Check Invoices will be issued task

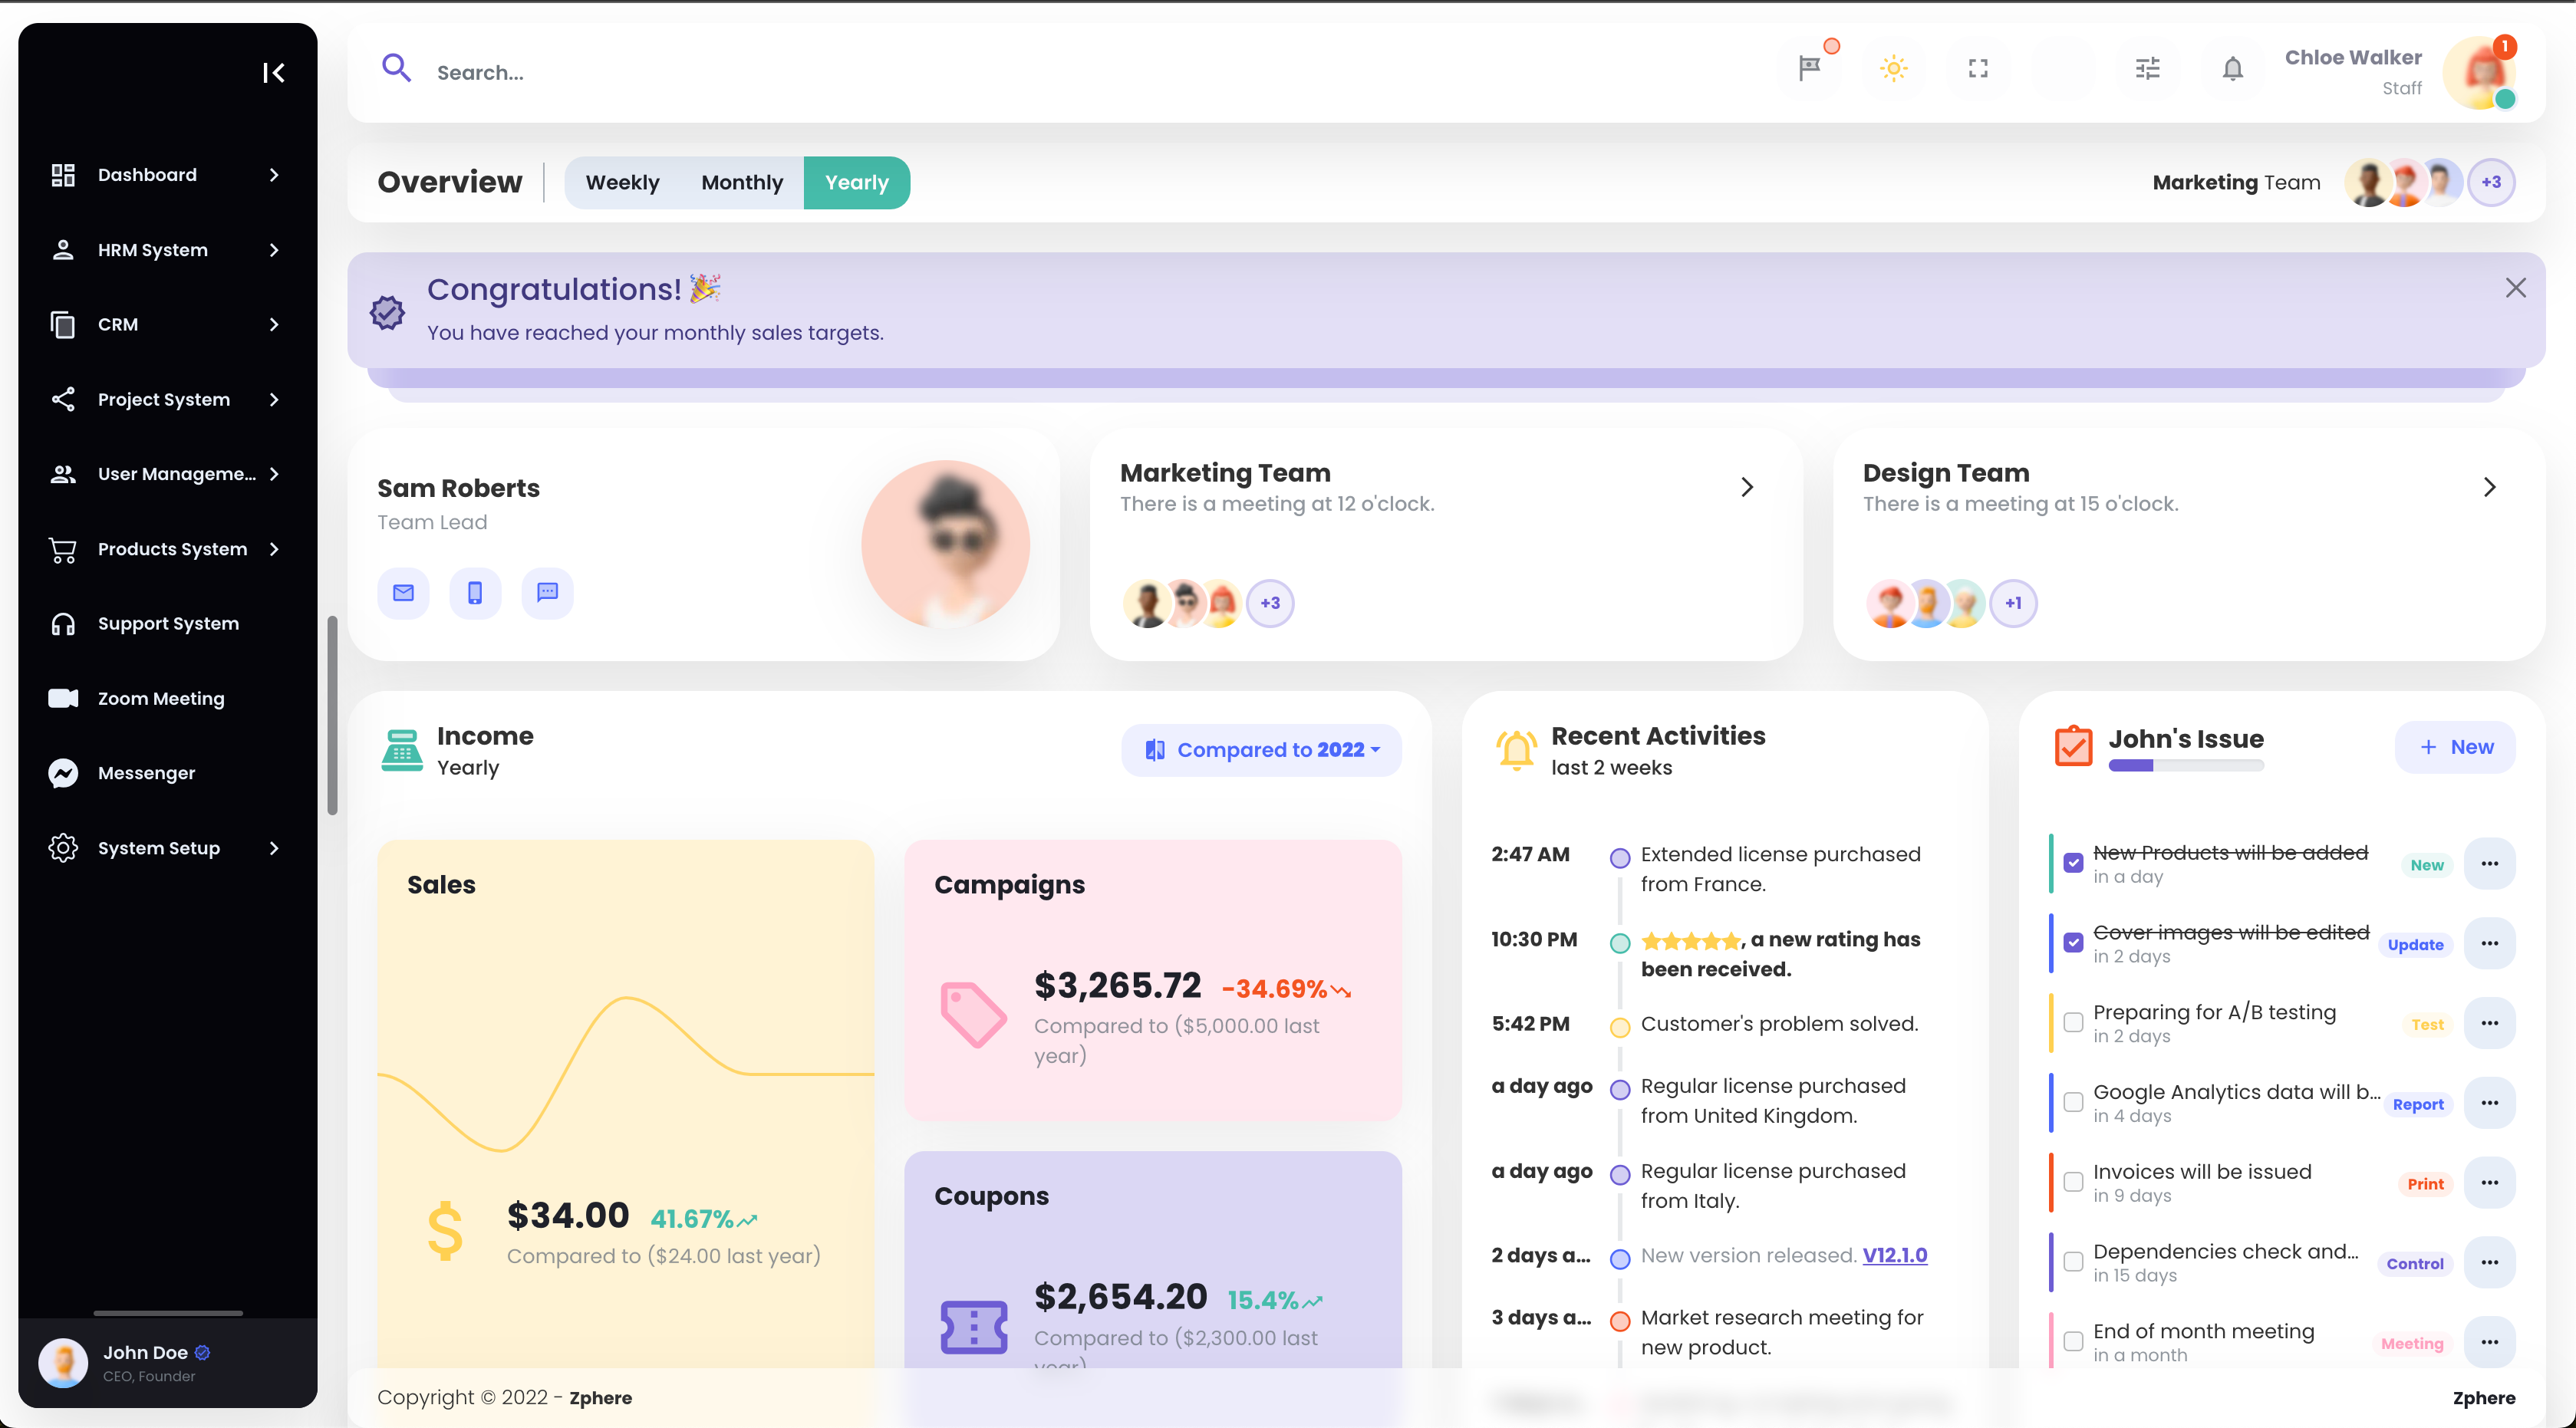coord(2073,1182)
